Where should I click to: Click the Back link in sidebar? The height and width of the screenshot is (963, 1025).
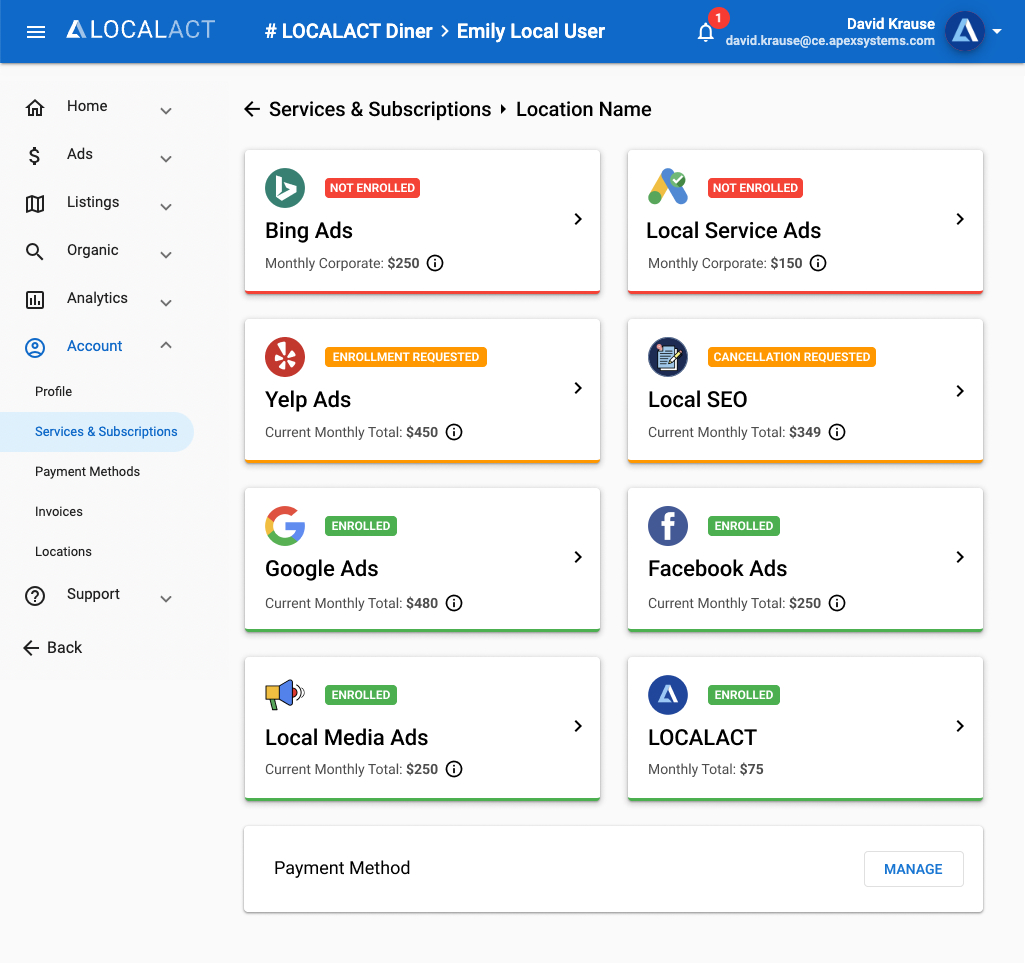[52, 648]
